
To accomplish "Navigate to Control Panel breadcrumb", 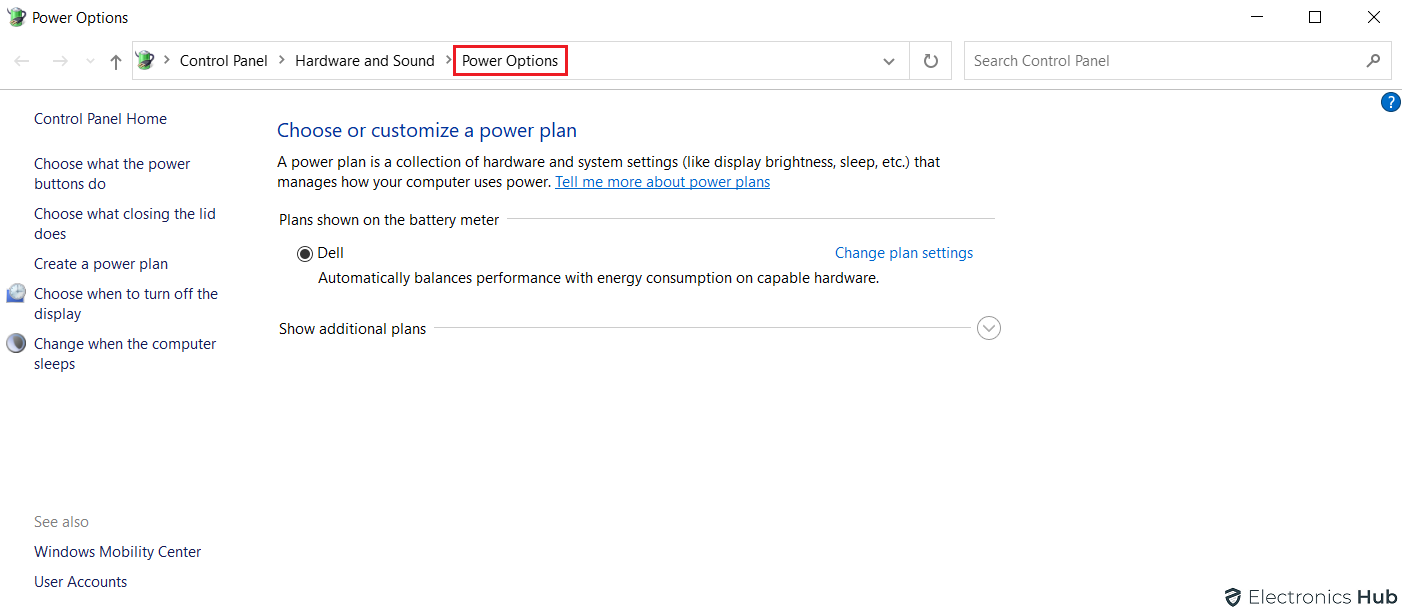I will [x=224, y=61].
